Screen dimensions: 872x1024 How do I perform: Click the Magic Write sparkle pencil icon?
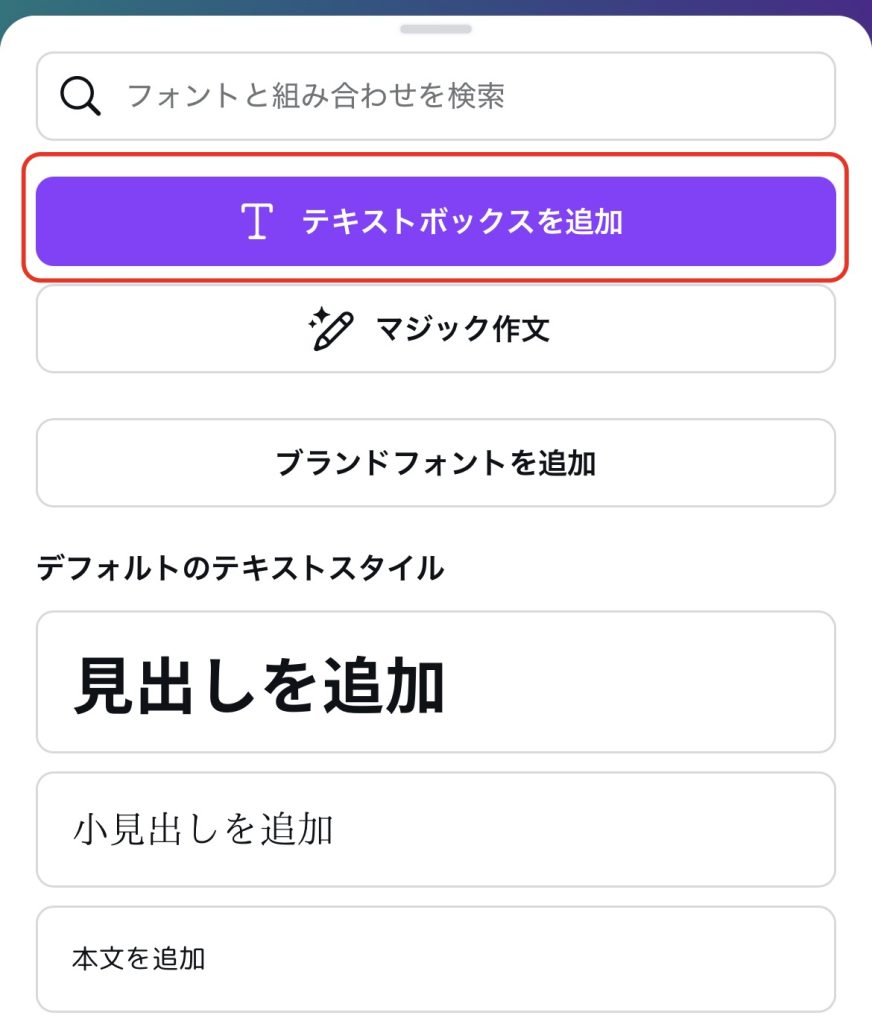(x=331, y=328)
